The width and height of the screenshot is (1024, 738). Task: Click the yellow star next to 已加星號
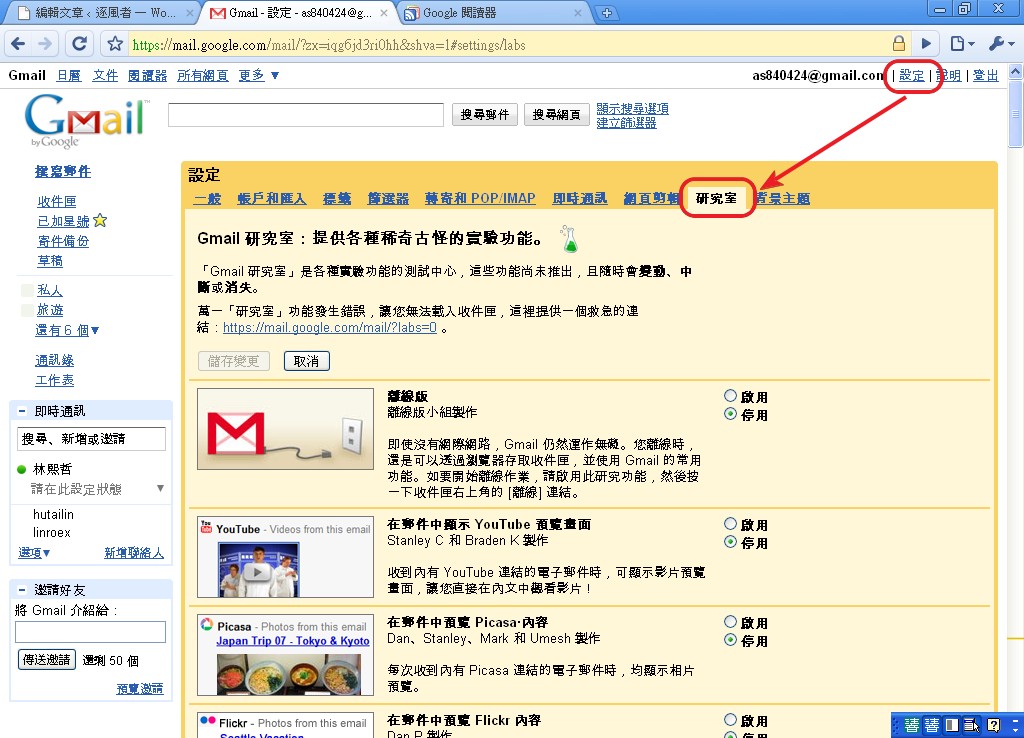[x=100, y=221]
